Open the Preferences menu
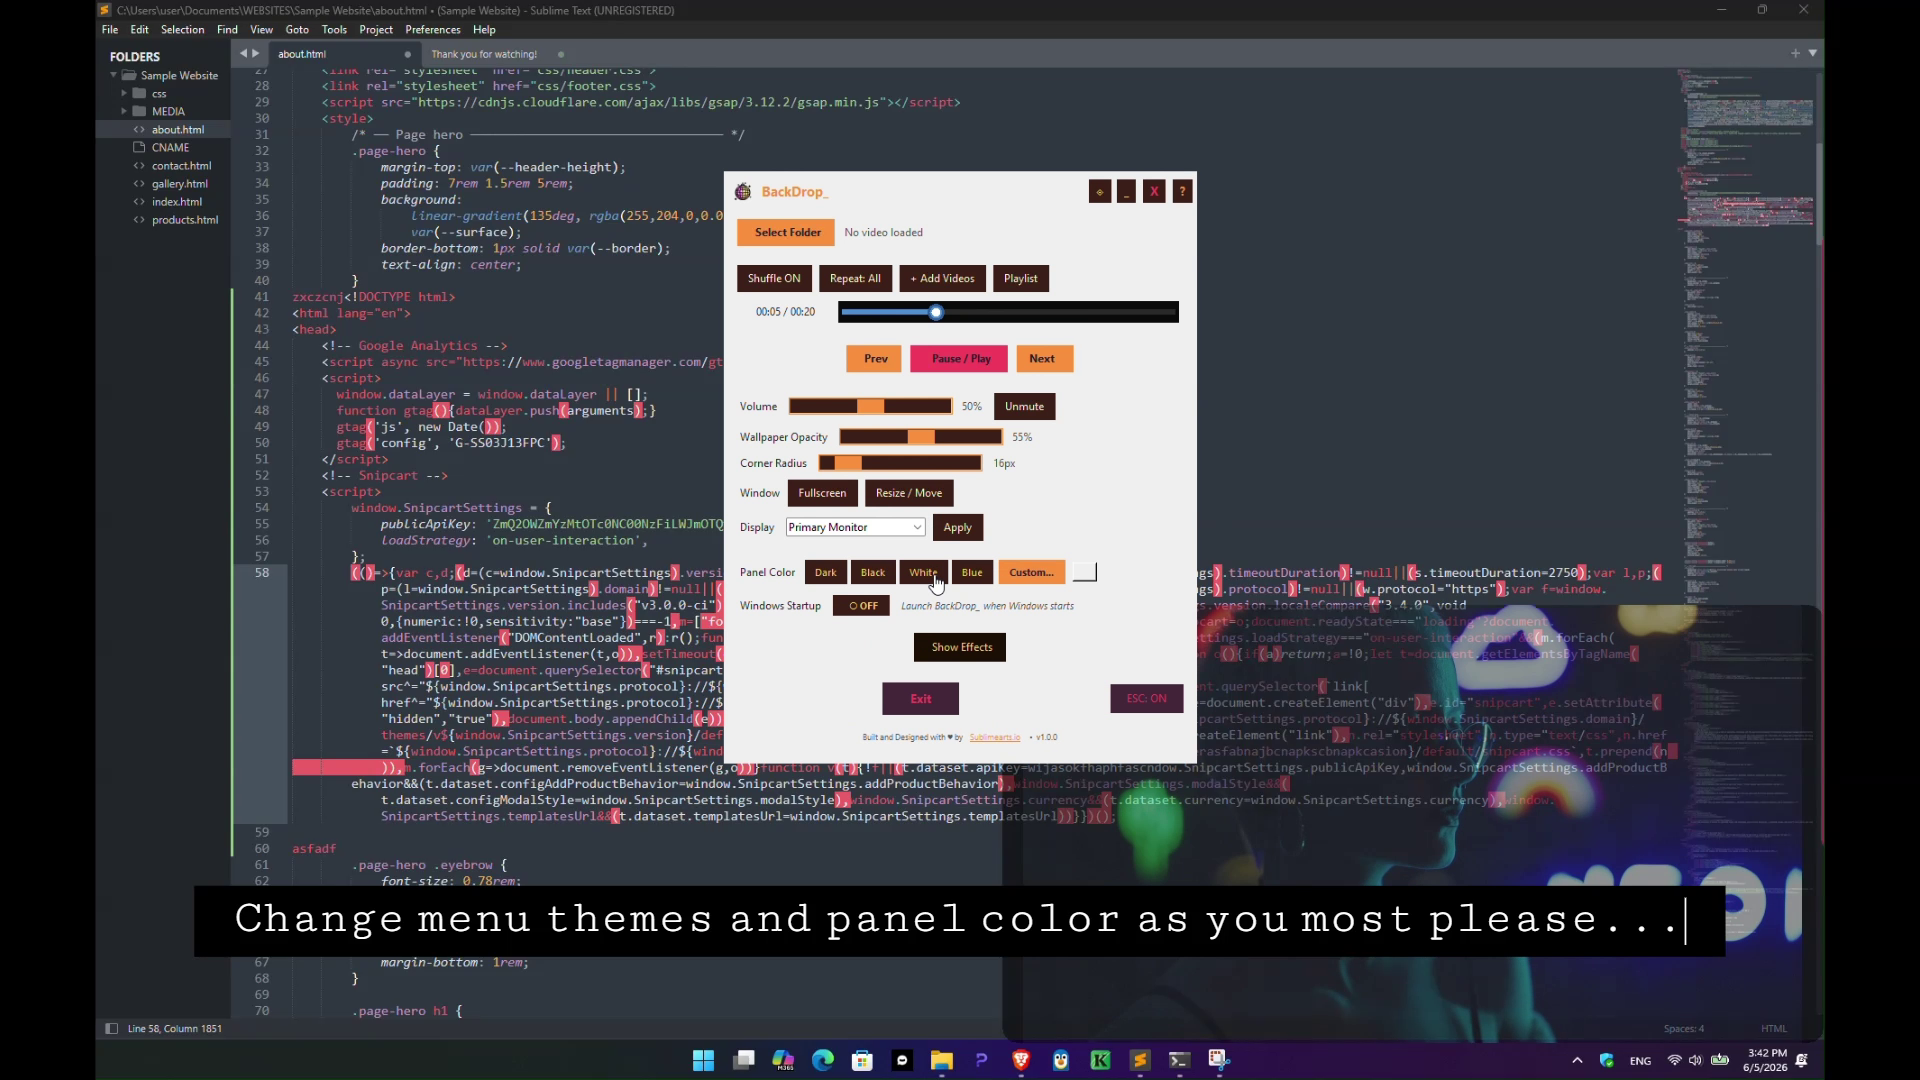The width and height of the screenshot is (1920, 1080). [433, 29]
